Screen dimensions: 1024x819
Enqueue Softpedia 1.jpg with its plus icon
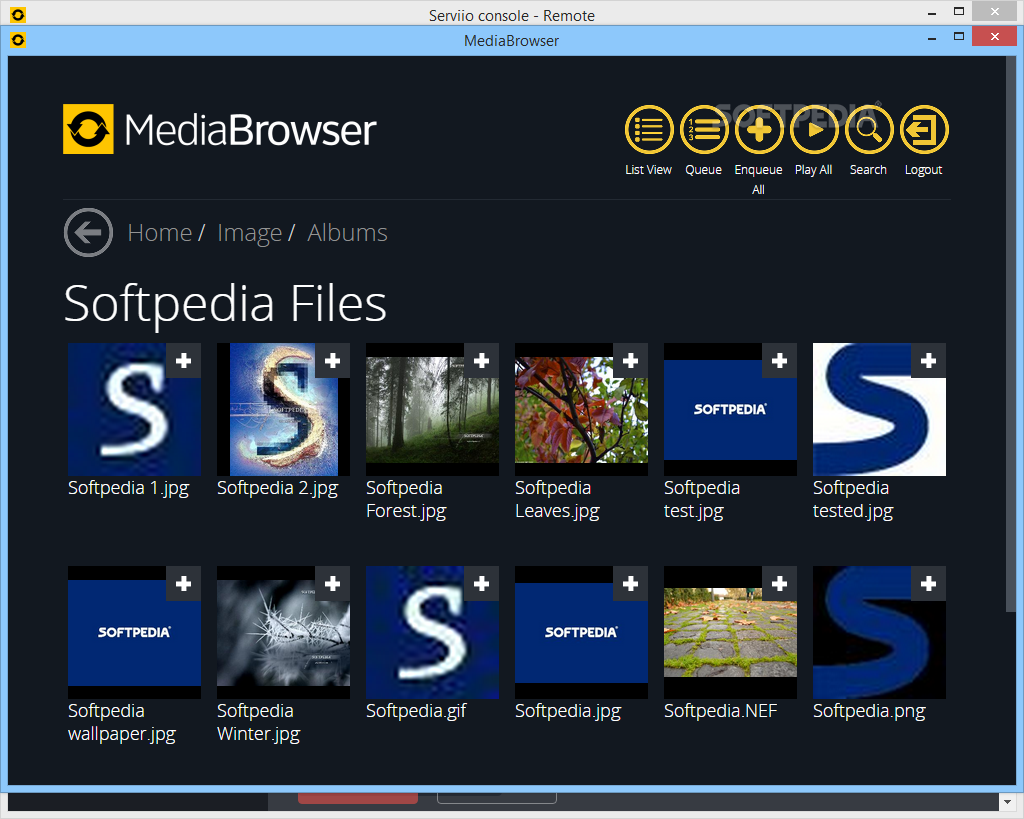(184, 361)
